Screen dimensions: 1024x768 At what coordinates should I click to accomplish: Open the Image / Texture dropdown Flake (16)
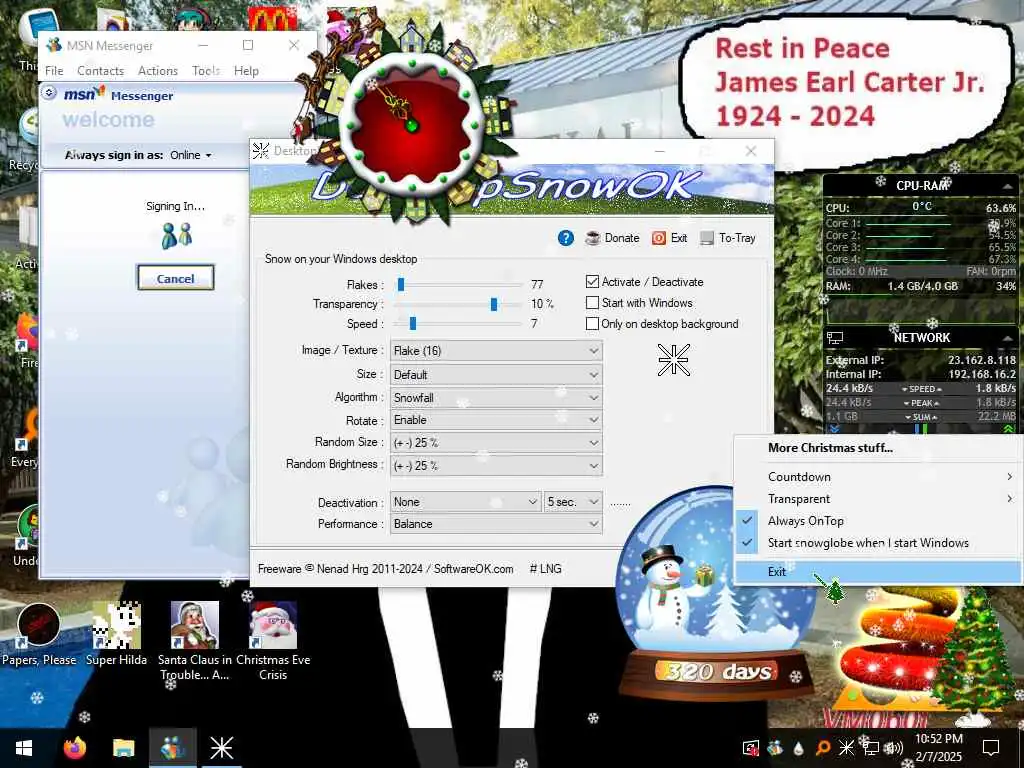[496, 351]
